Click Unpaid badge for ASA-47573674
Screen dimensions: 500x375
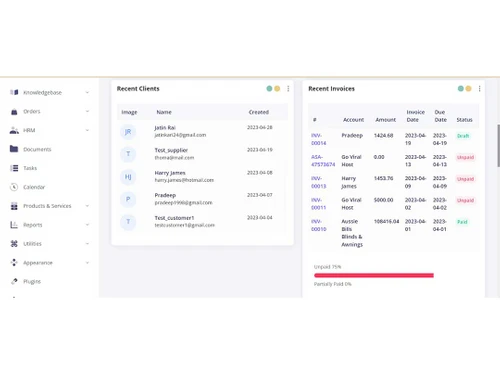coord(465,157)
